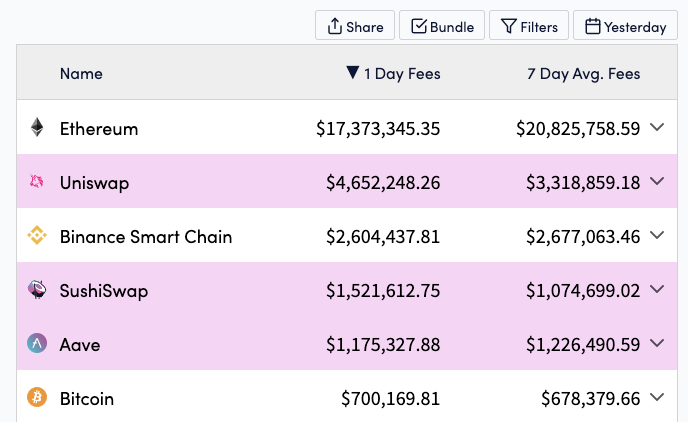The image size is (688, 422).
Task: Click Ethereum 1 day fees $17,373,345.35
Action: [x=378, y=129]
